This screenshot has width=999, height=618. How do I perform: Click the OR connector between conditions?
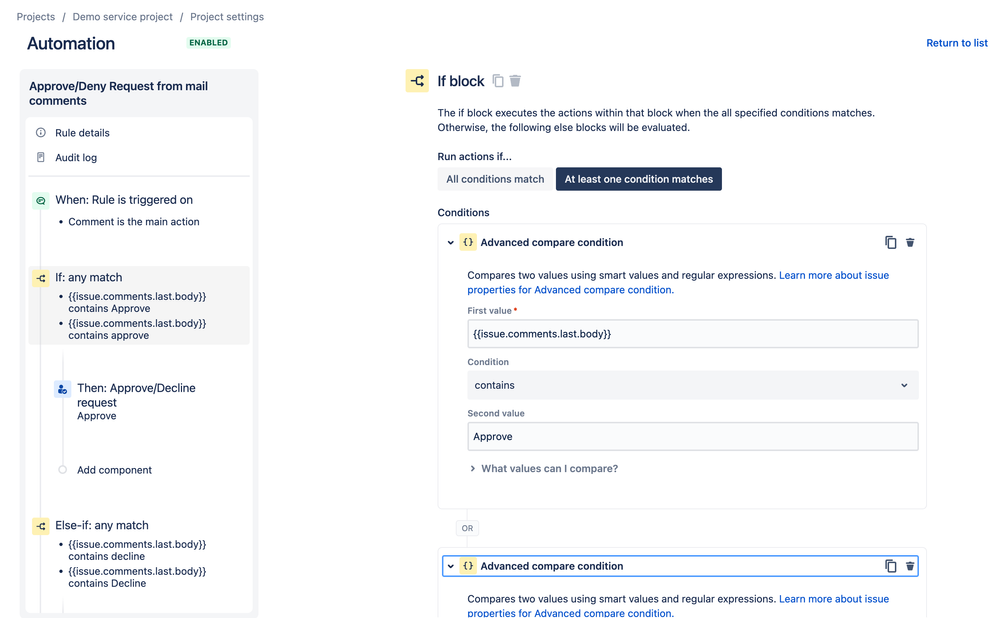pos(467,528)
